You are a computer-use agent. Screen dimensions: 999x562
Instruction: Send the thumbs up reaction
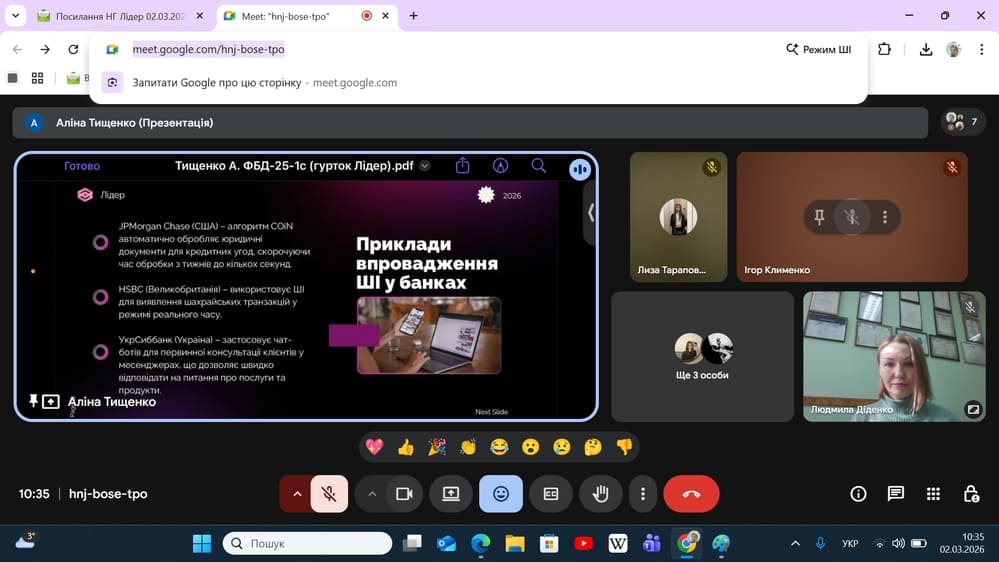click(405, 447)
